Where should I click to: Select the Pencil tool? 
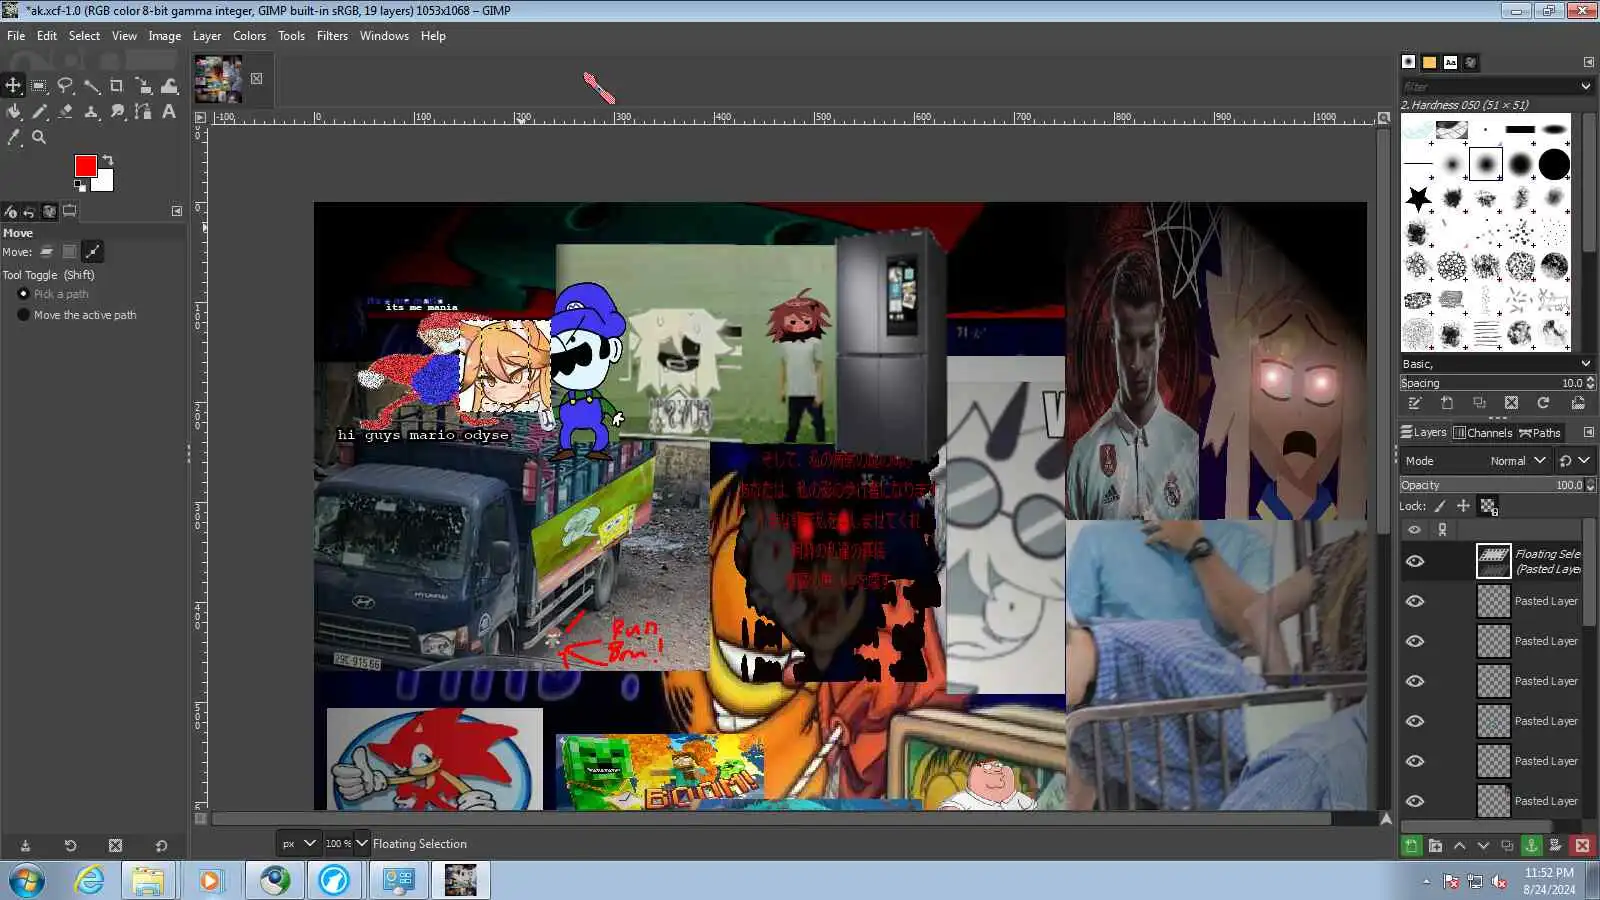pos(39,111)
